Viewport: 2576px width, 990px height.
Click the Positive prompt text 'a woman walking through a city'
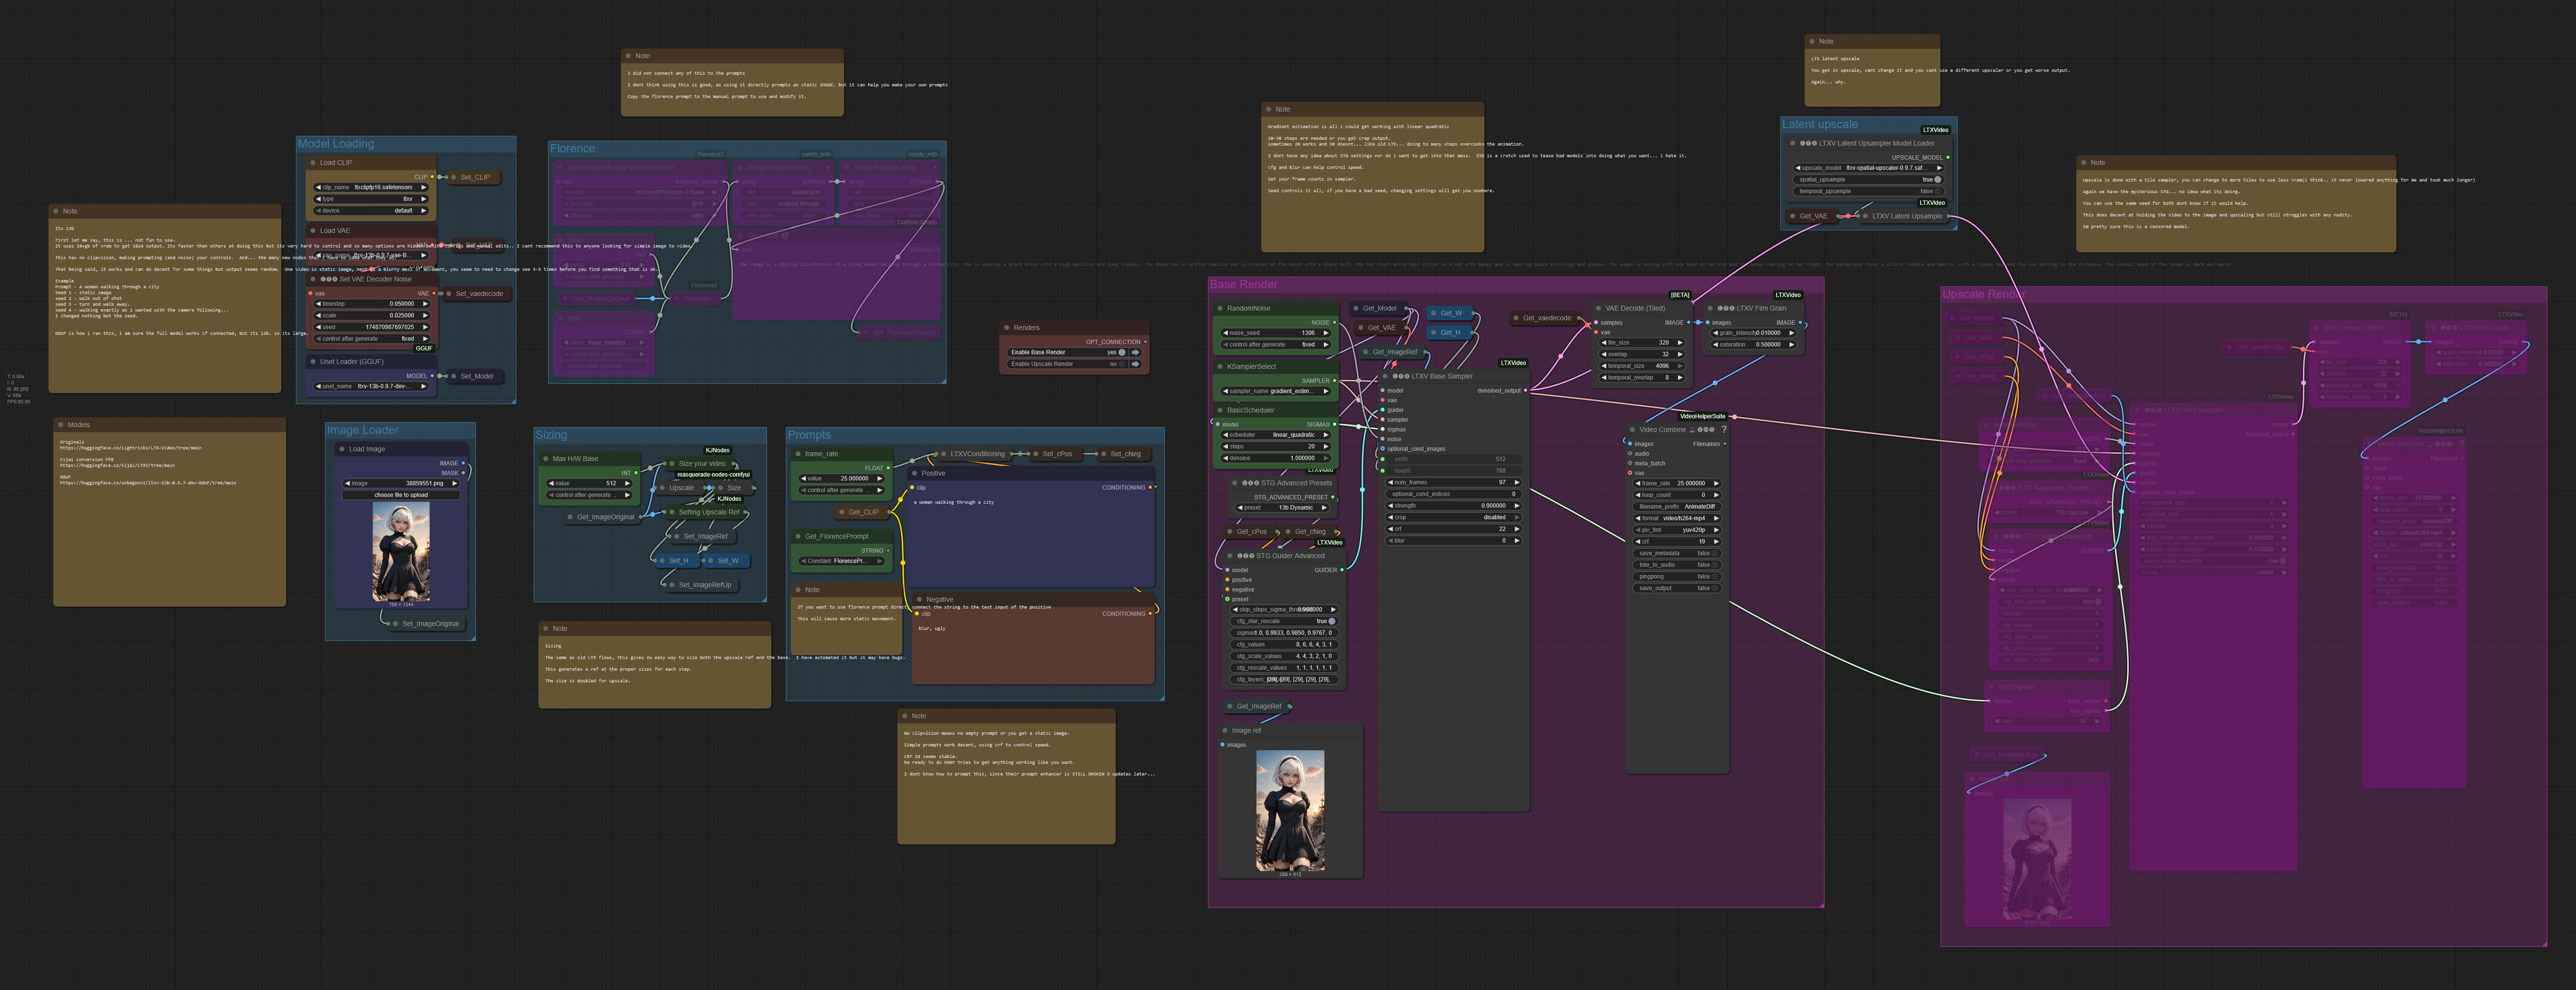(x=954, y=502)
